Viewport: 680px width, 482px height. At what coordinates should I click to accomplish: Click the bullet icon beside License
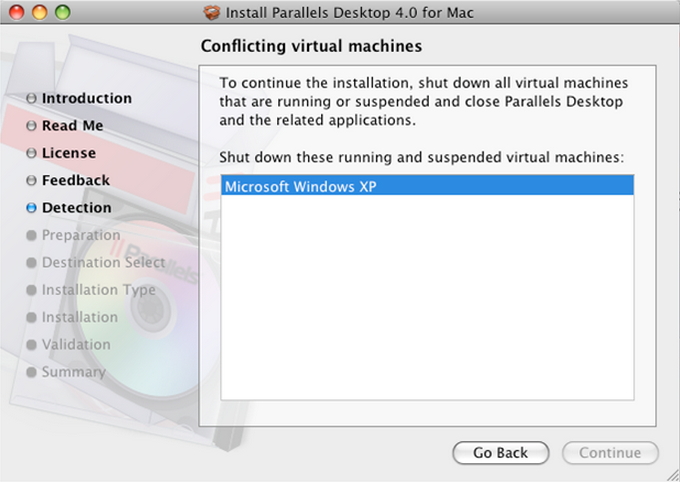tap(32, 153)
